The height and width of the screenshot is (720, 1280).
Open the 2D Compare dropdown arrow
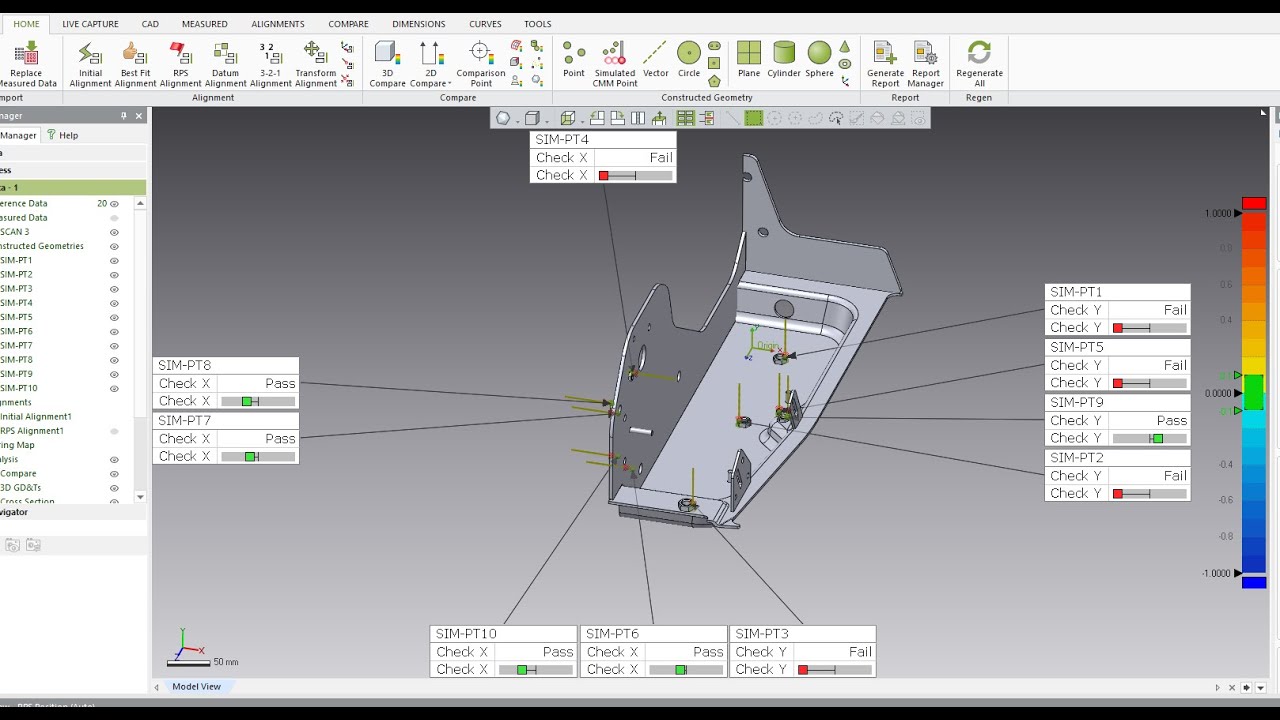click(x=450, y=84)
